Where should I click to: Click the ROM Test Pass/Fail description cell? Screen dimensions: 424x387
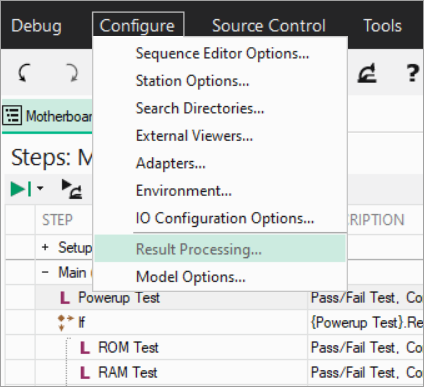(366, 347)
